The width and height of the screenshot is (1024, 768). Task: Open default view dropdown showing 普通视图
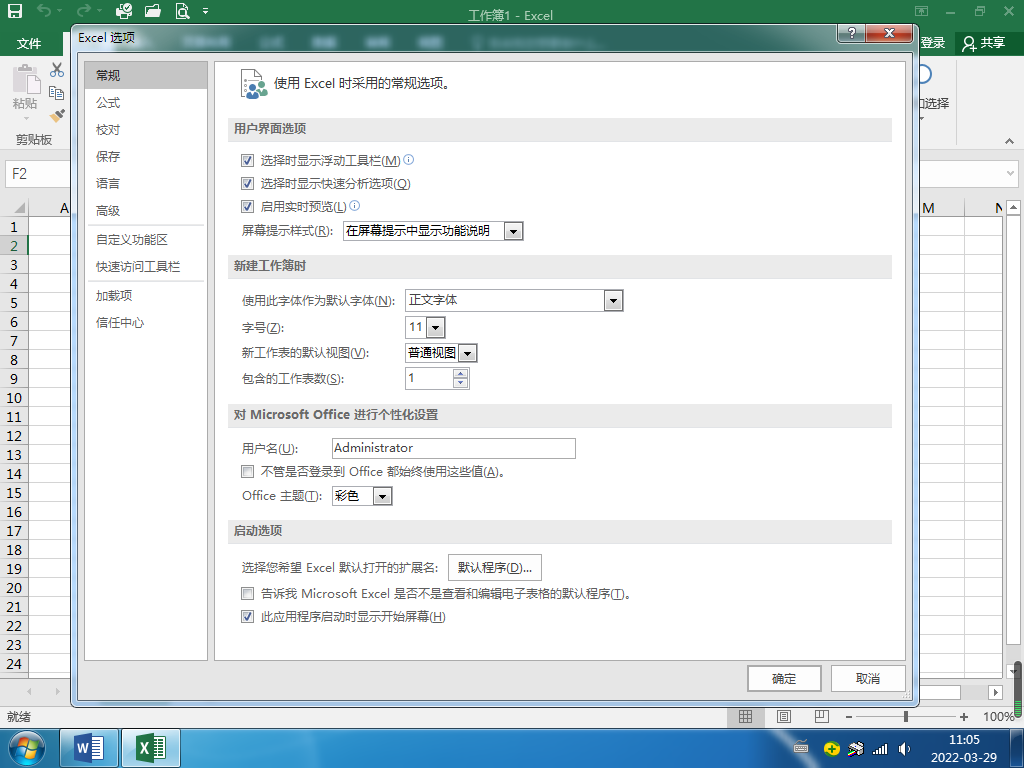(x=468, y=353)
